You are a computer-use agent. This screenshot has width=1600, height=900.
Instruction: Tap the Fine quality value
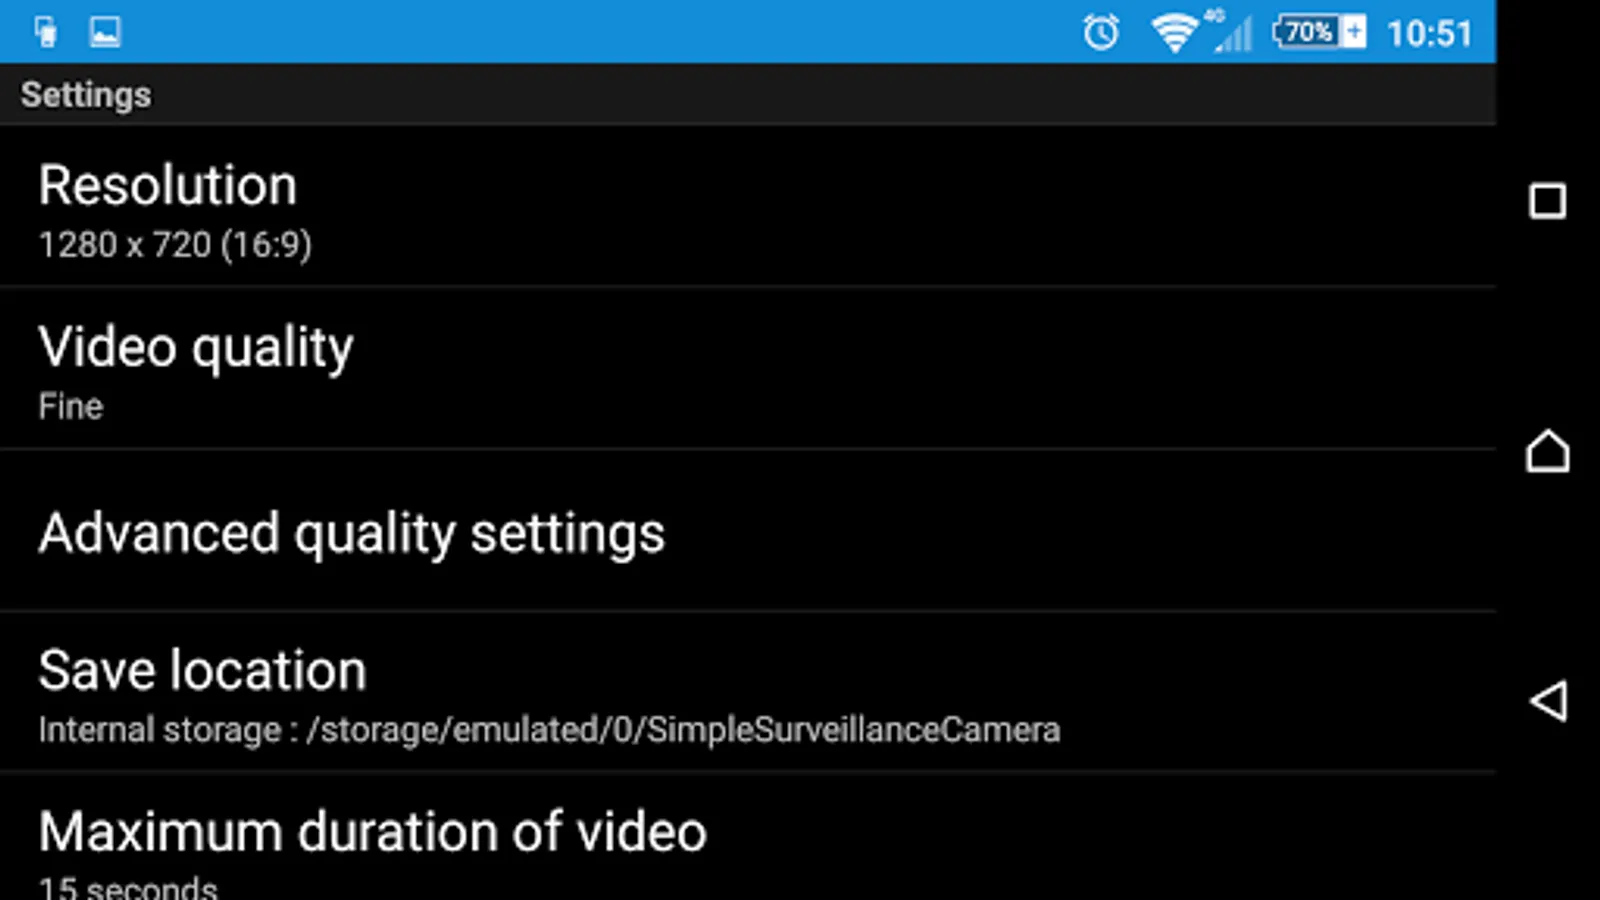70,407
